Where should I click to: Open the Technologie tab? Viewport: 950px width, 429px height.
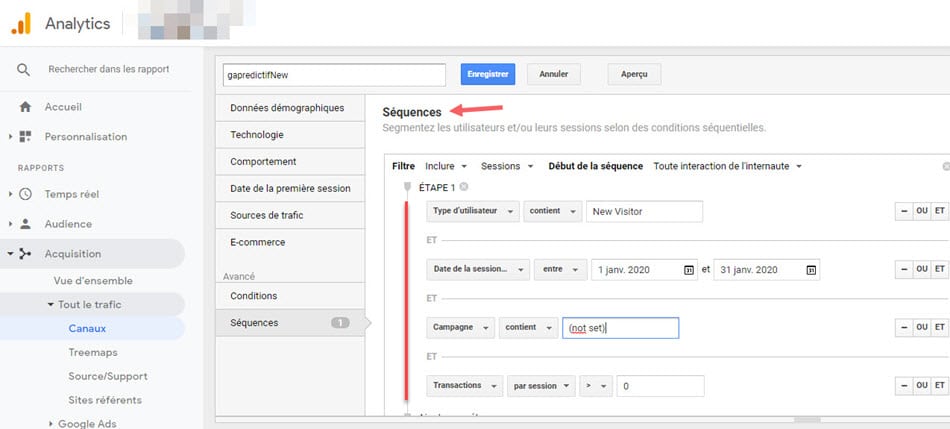point(290,135)
